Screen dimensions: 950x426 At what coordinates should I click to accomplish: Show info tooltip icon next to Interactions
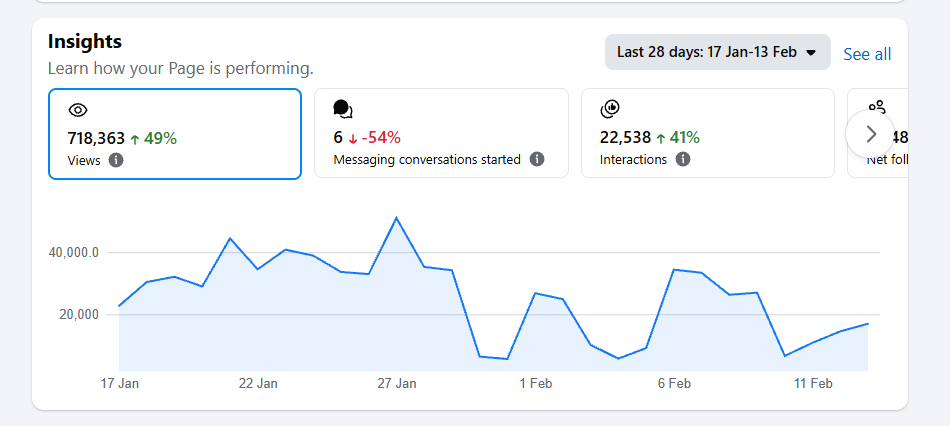point(683,159)
